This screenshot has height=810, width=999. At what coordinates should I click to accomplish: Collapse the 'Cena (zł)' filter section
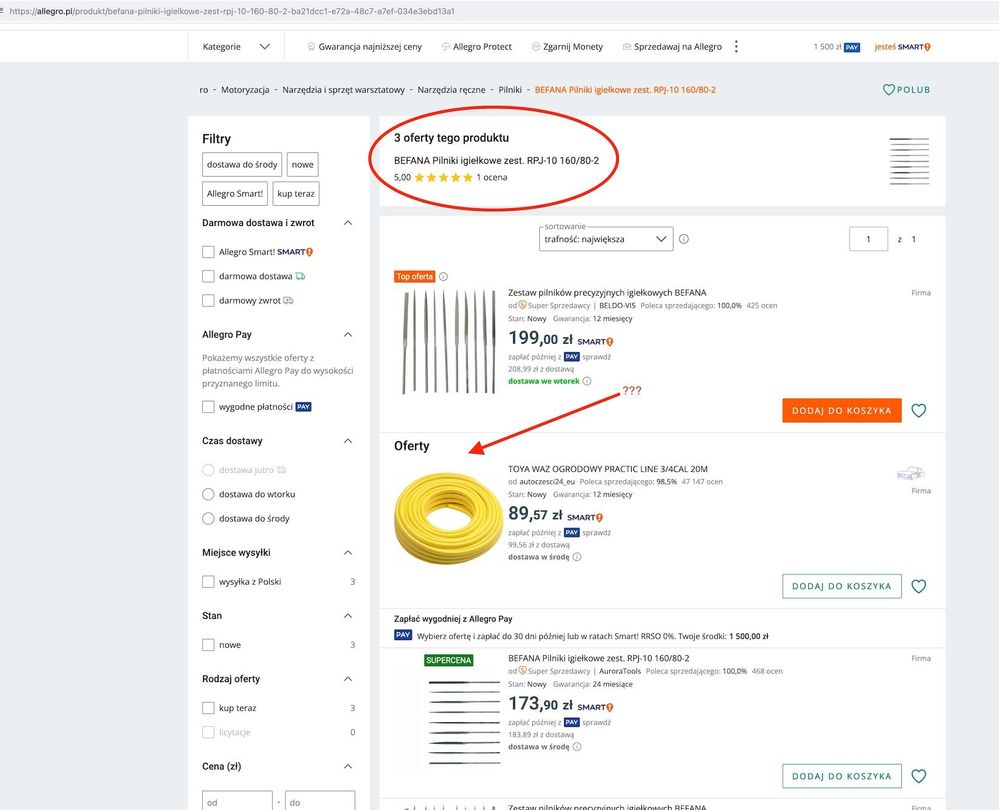[x=348, y=766]
